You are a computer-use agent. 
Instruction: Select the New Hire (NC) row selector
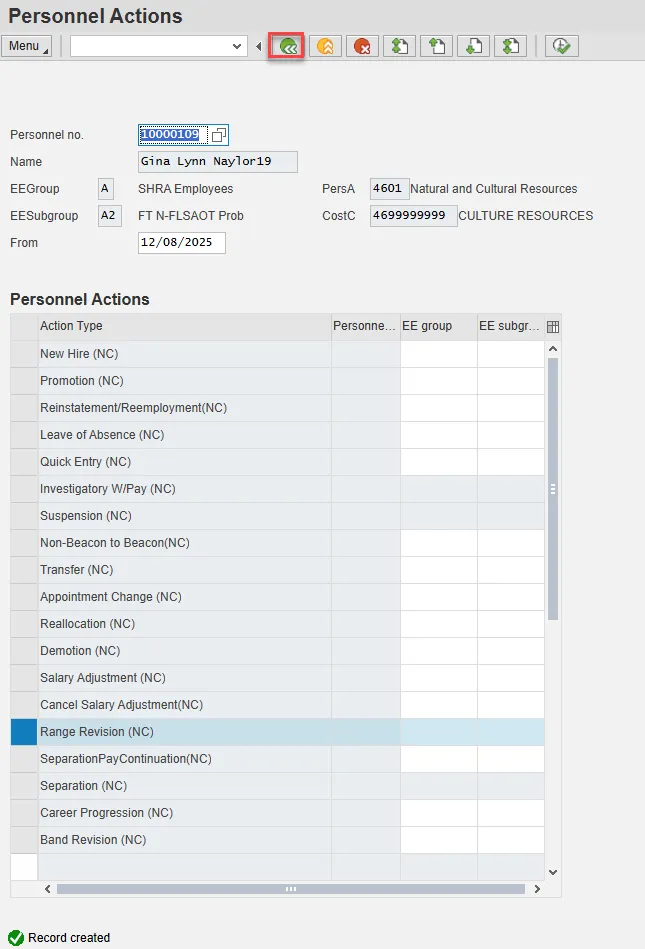click(24, 354)
